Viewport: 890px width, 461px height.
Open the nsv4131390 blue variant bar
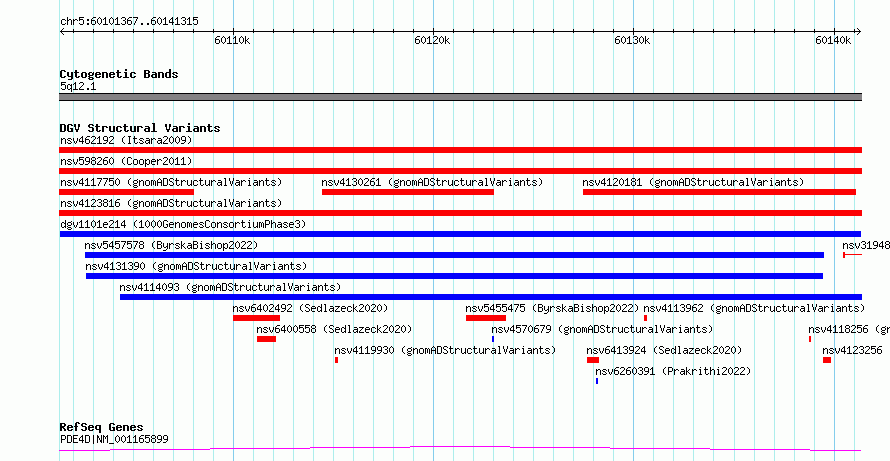pos(455,276)
